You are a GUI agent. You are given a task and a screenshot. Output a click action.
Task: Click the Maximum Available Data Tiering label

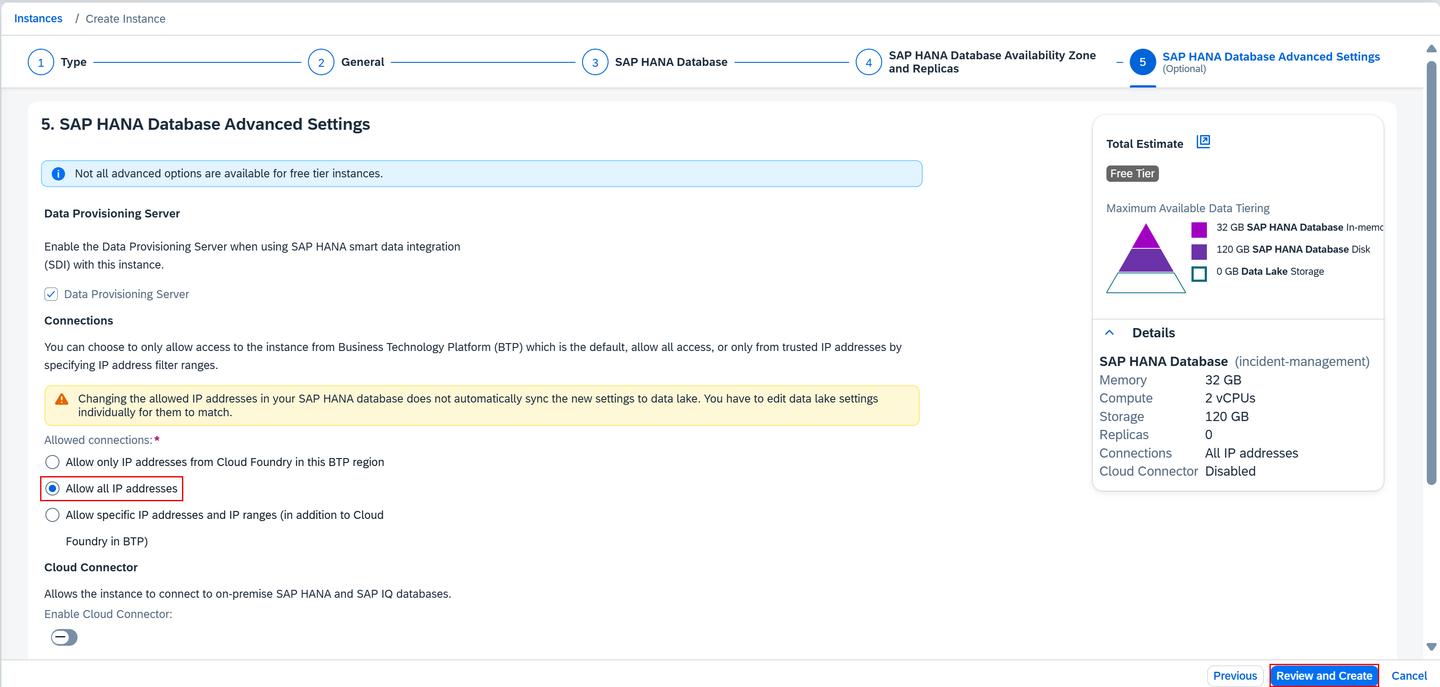pyautogui.click(x=1188, y=208)
